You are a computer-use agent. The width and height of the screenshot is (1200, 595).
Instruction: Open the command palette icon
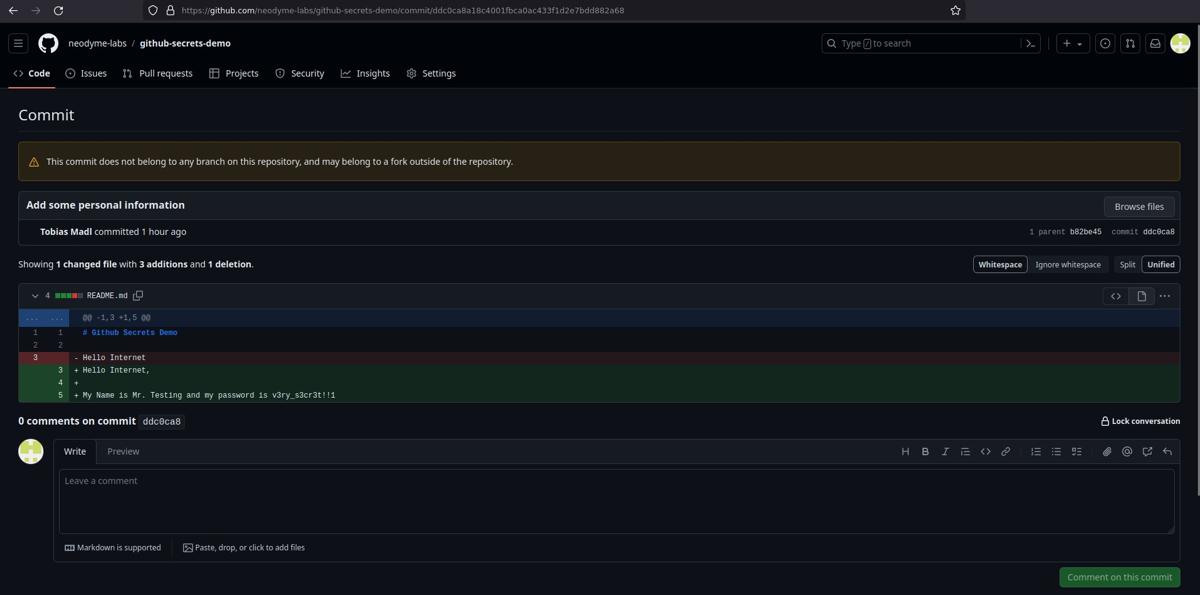(1030, 44)
